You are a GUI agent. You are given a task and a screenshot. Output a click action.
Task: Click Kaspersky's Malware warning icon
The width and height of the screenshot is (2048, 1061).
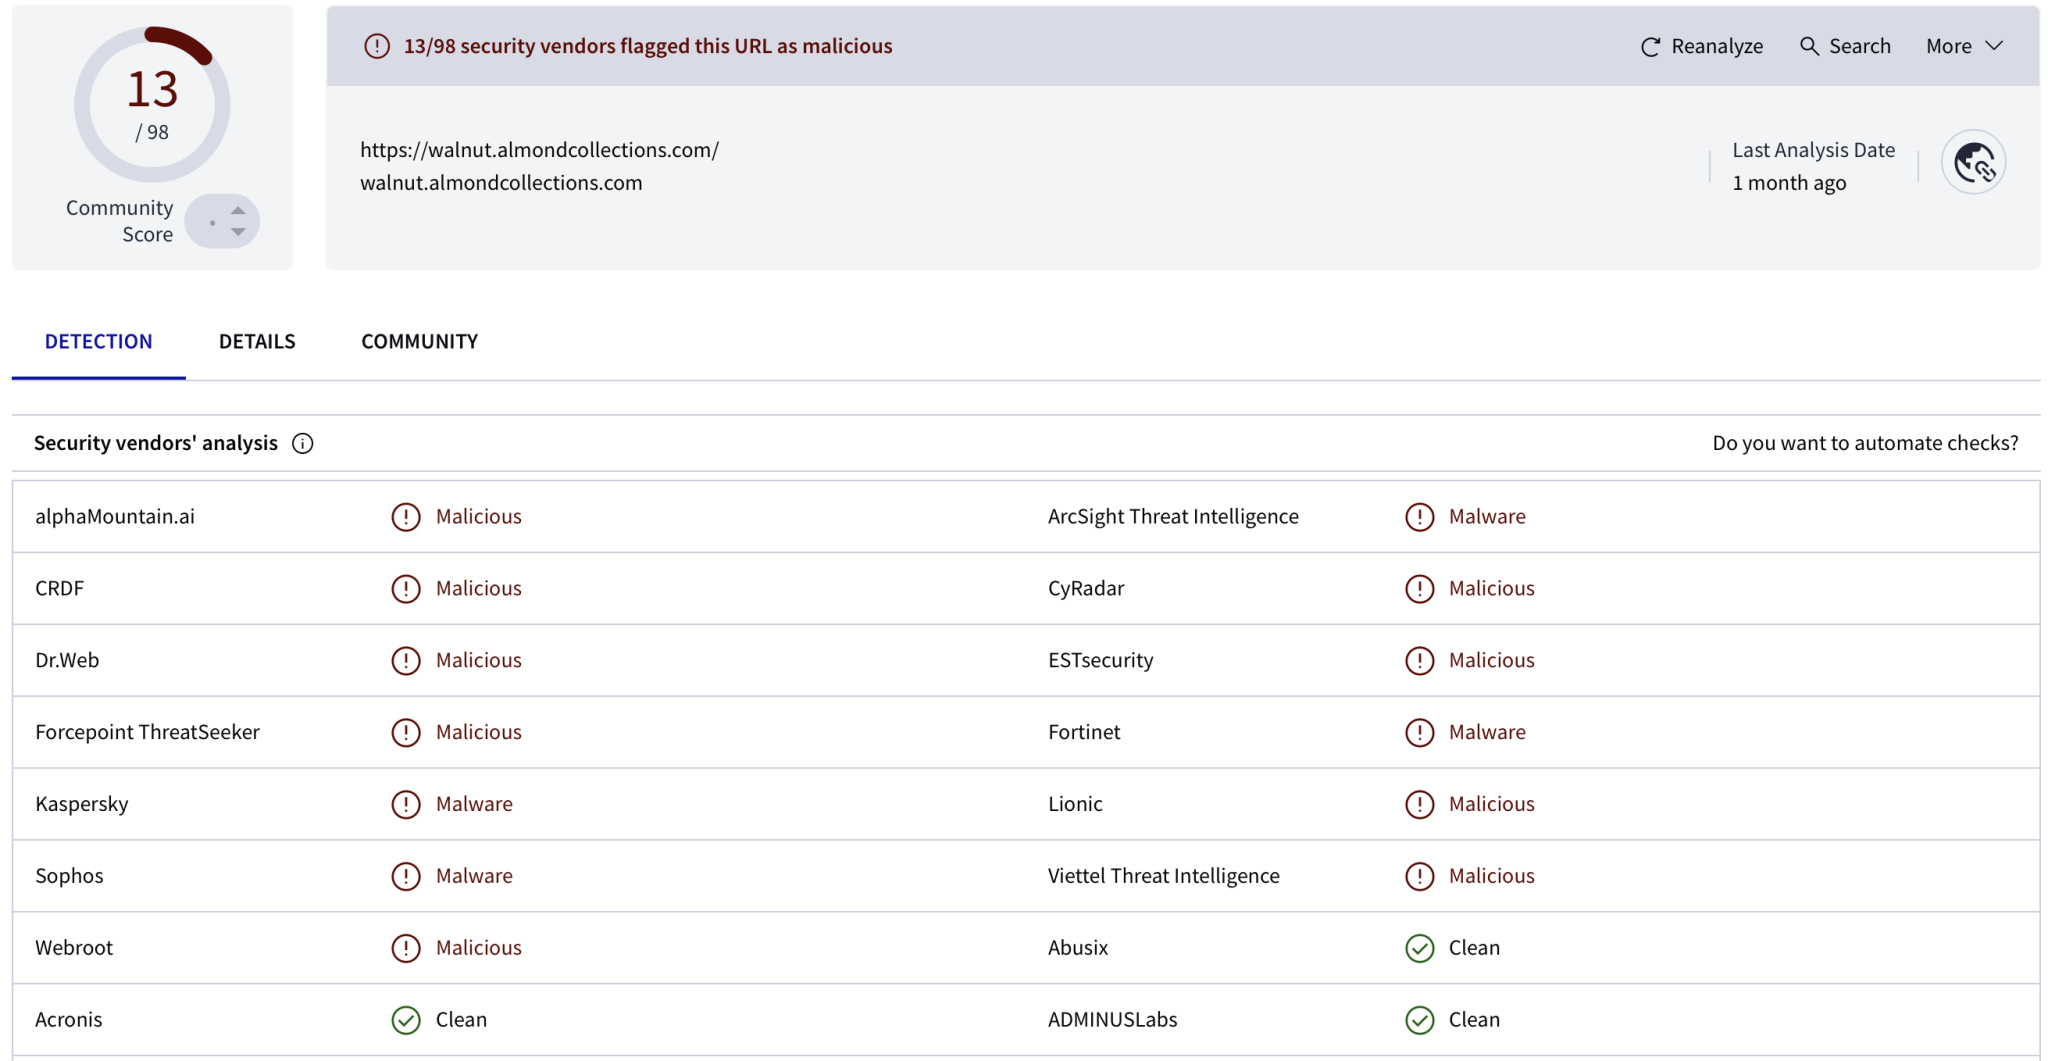pyautogui.click(x=405, y=804)
